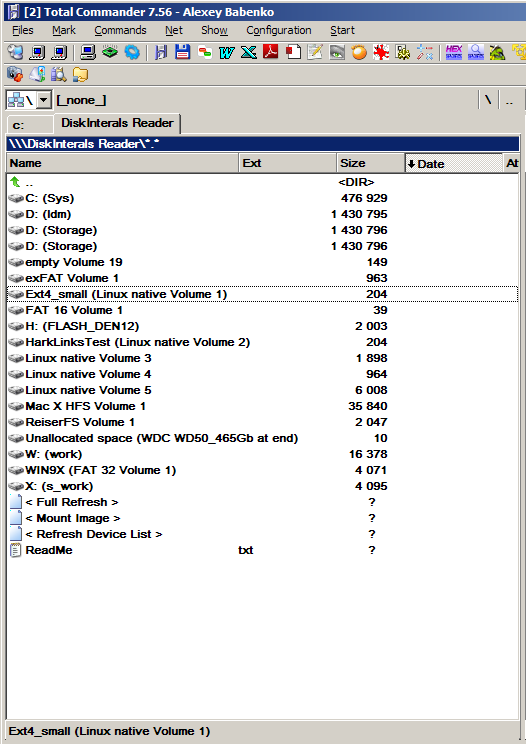This screenshot has width=526, height=744.
Task: Click the HEX editor toolbar icon
Action: (453, 52)
